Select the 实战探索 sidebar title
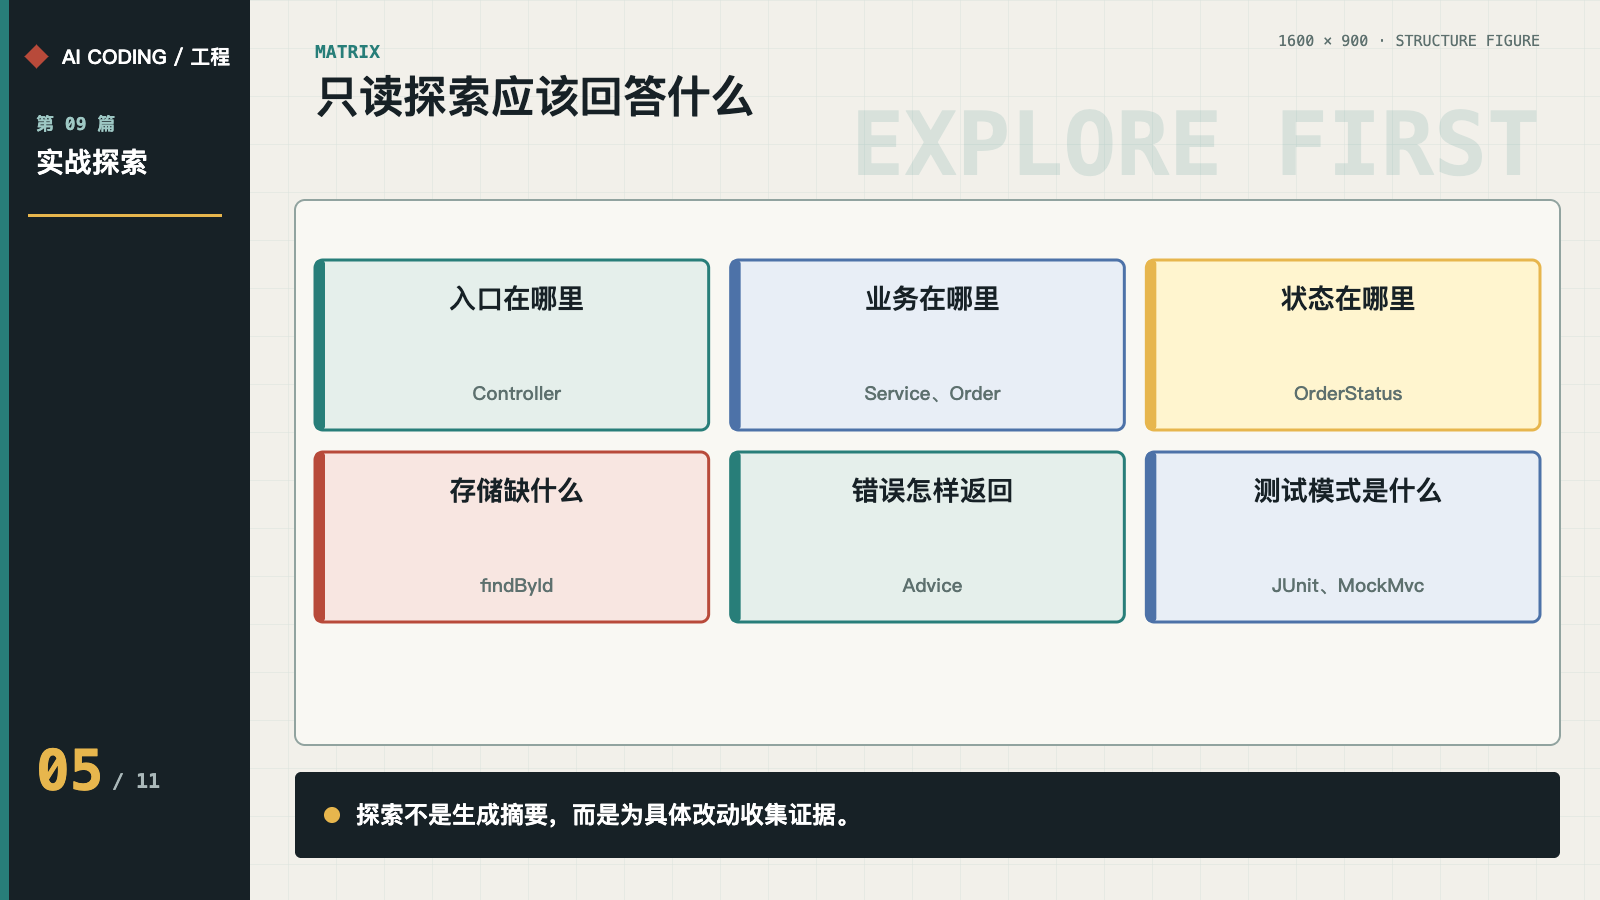 (x=92, y=162)
